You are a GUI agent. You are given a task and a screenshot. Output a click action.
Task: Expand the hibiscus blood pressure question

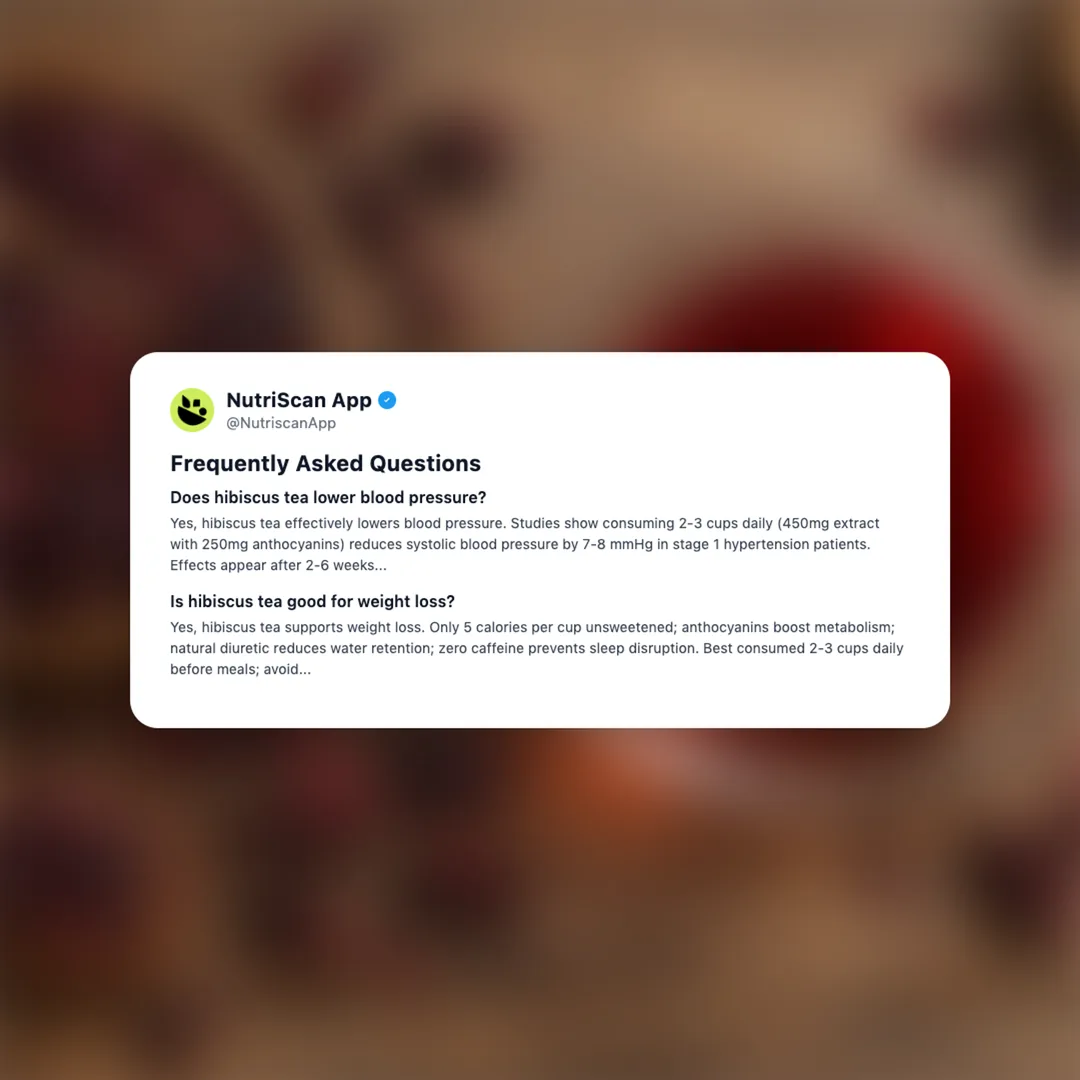pos(328,497)
